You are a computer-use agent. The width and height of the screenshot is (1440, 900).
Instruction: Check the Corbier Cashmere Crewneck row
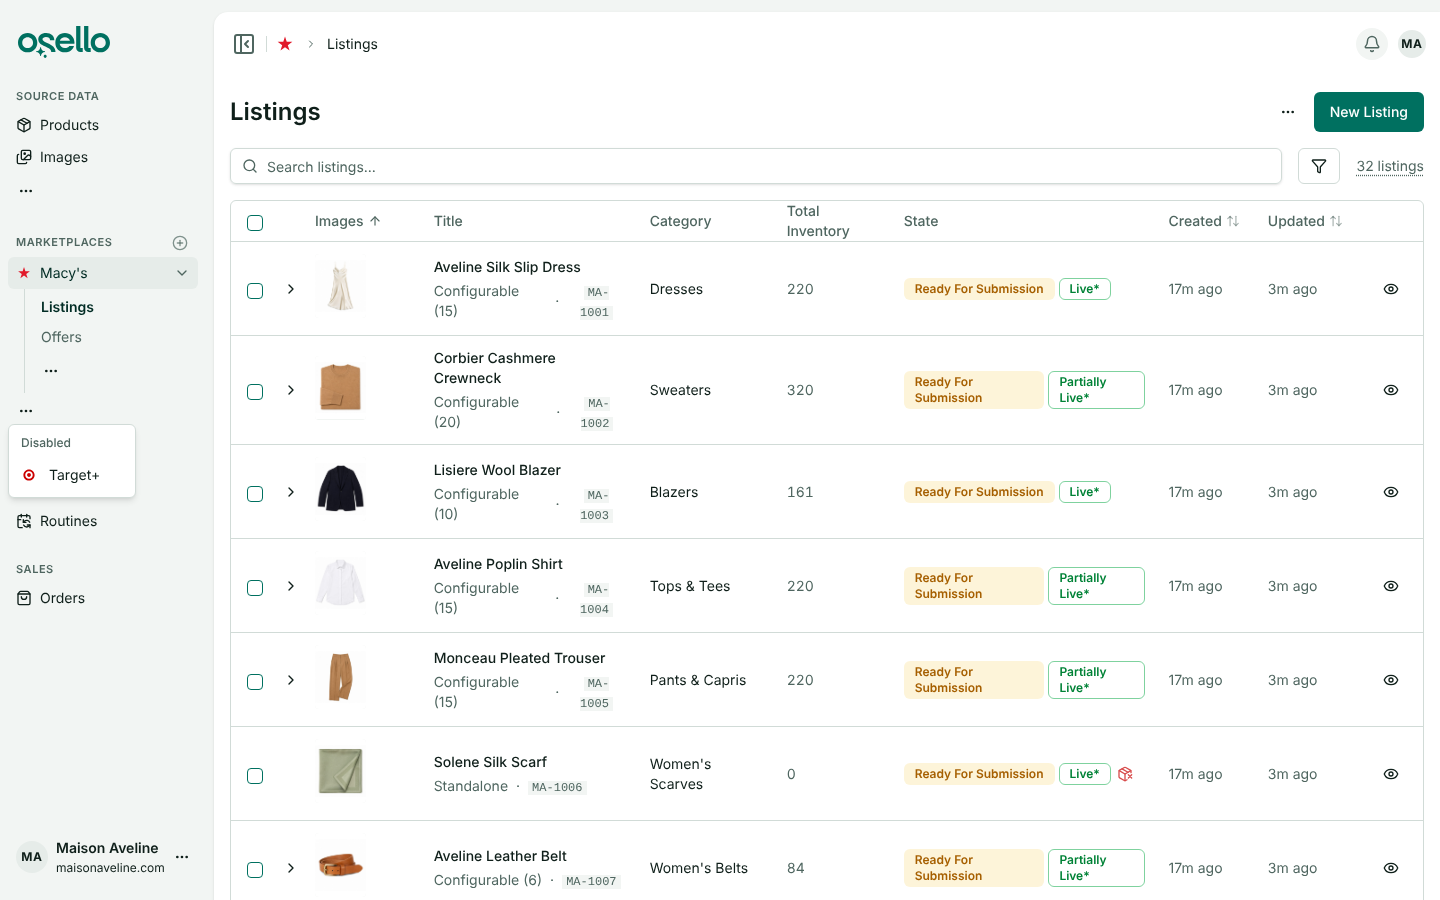coord(255,391)
